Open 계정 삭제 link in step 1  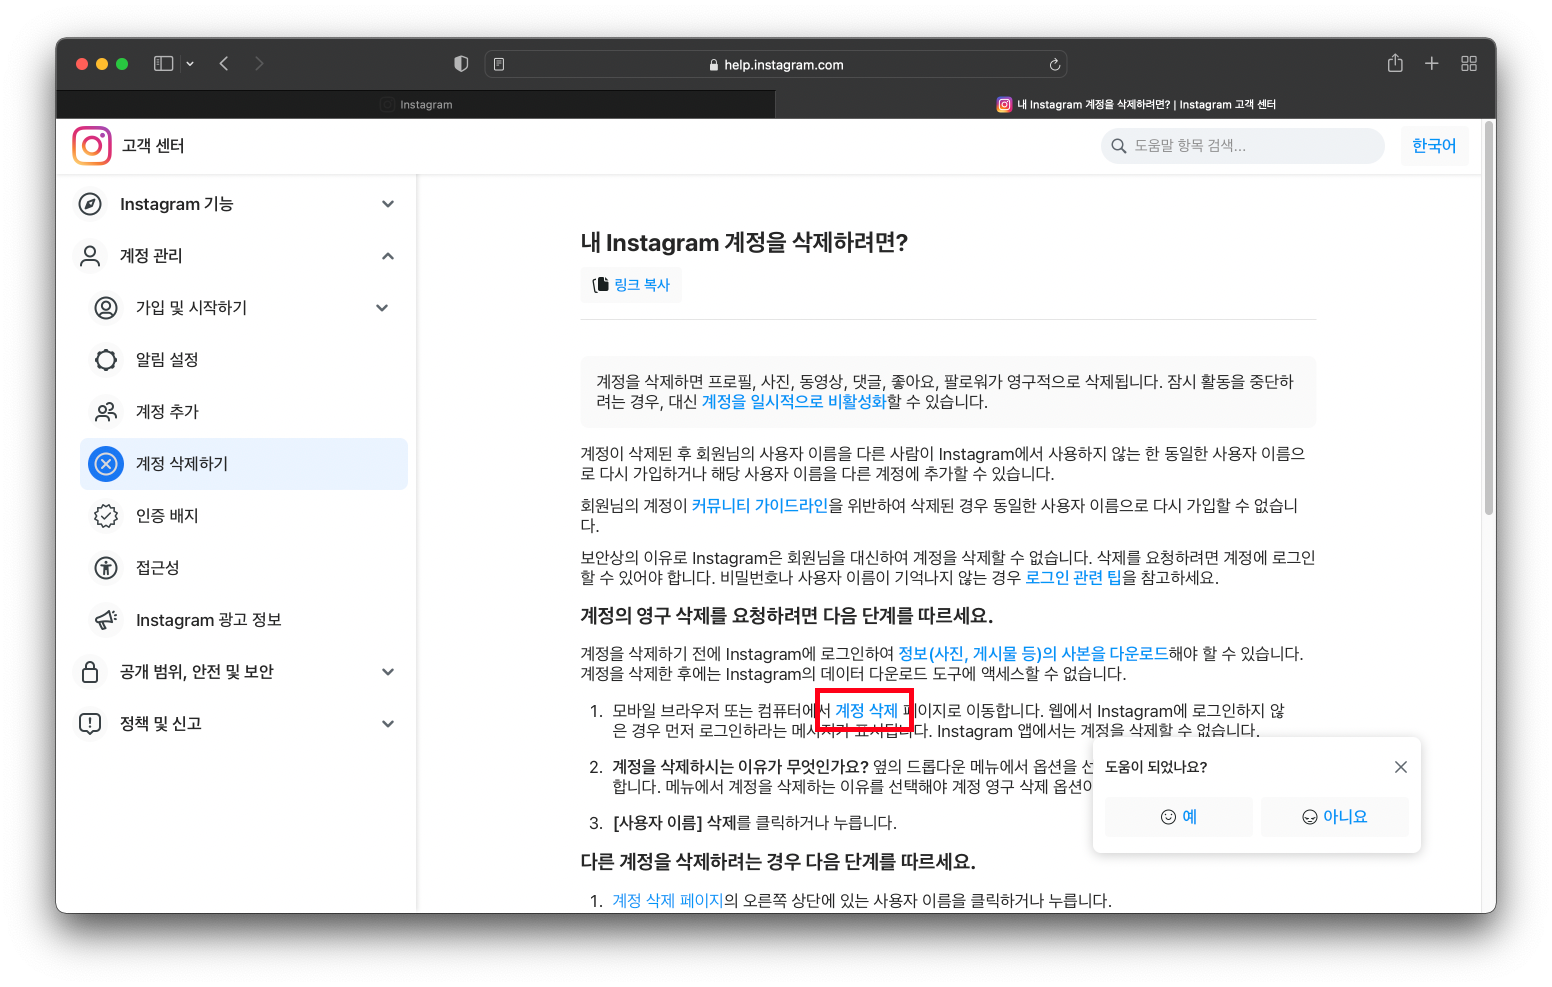tap(866, 711)
